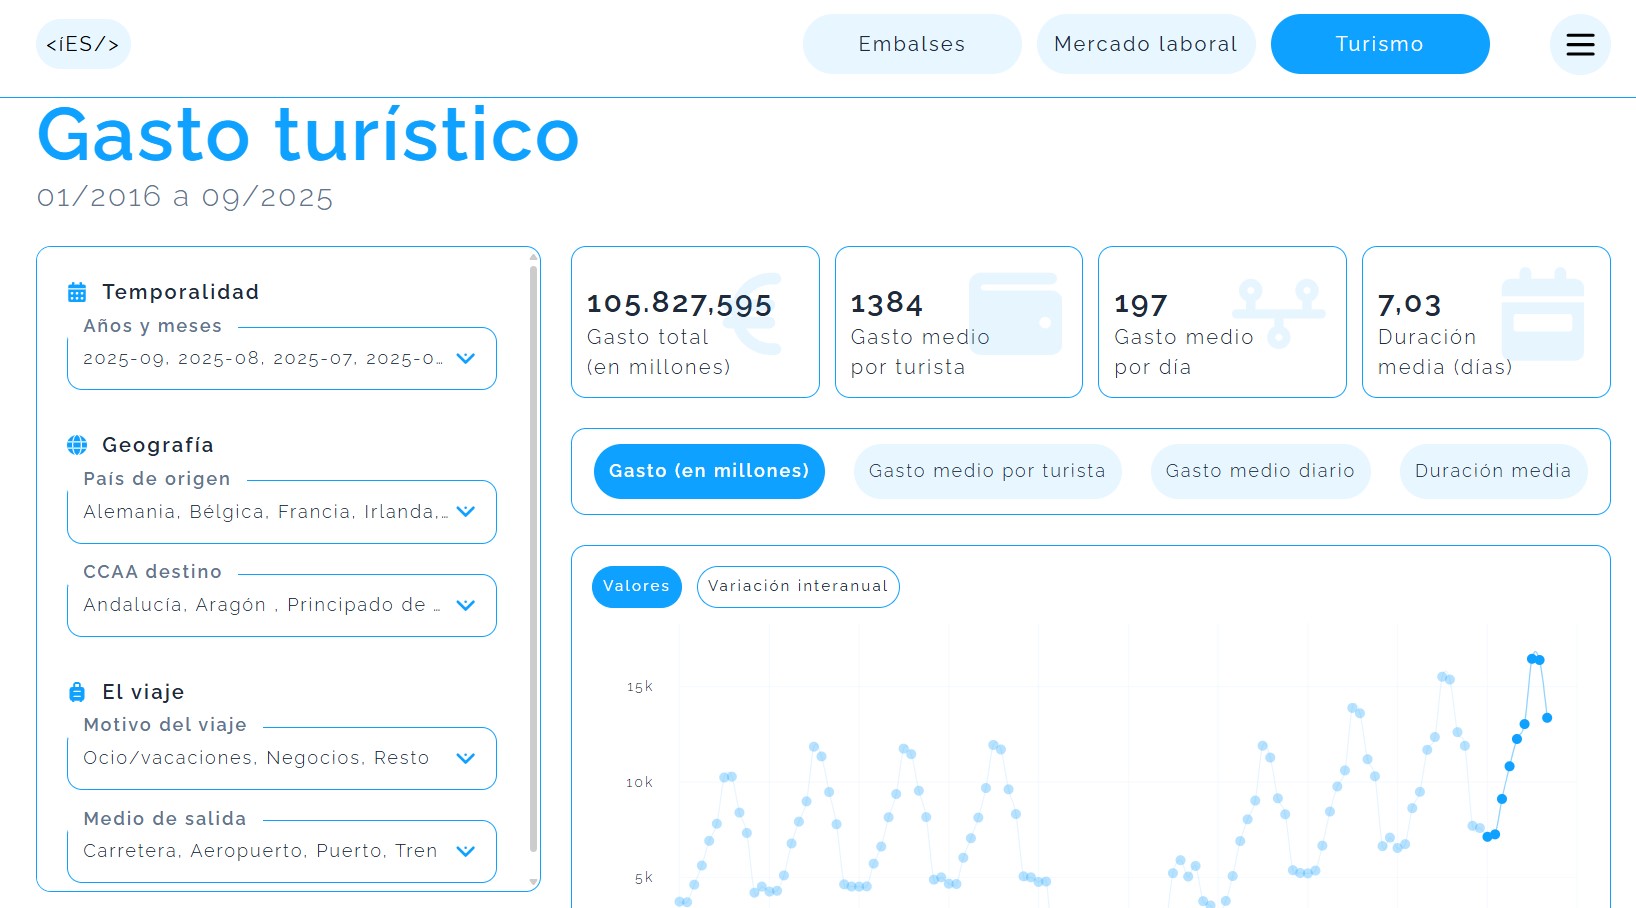The image size is (1636, 908).
Task: Click the Temporalidad calendar icon
Action: point(77,292)
